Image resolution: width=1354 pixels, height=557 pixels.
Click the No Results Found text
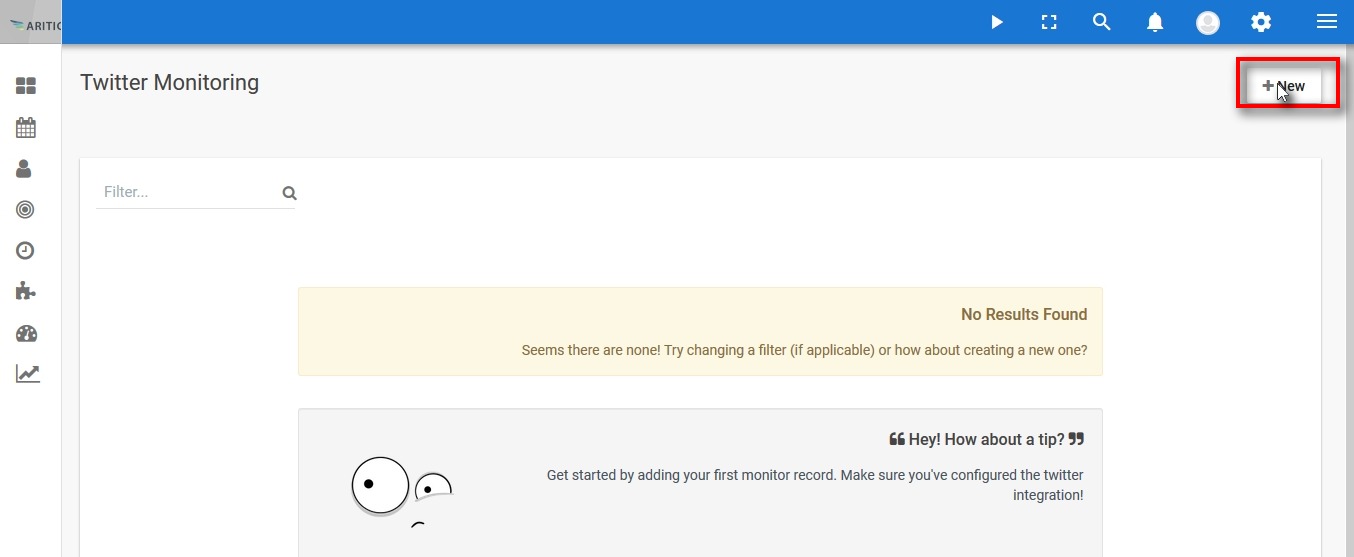[1024, 314]
